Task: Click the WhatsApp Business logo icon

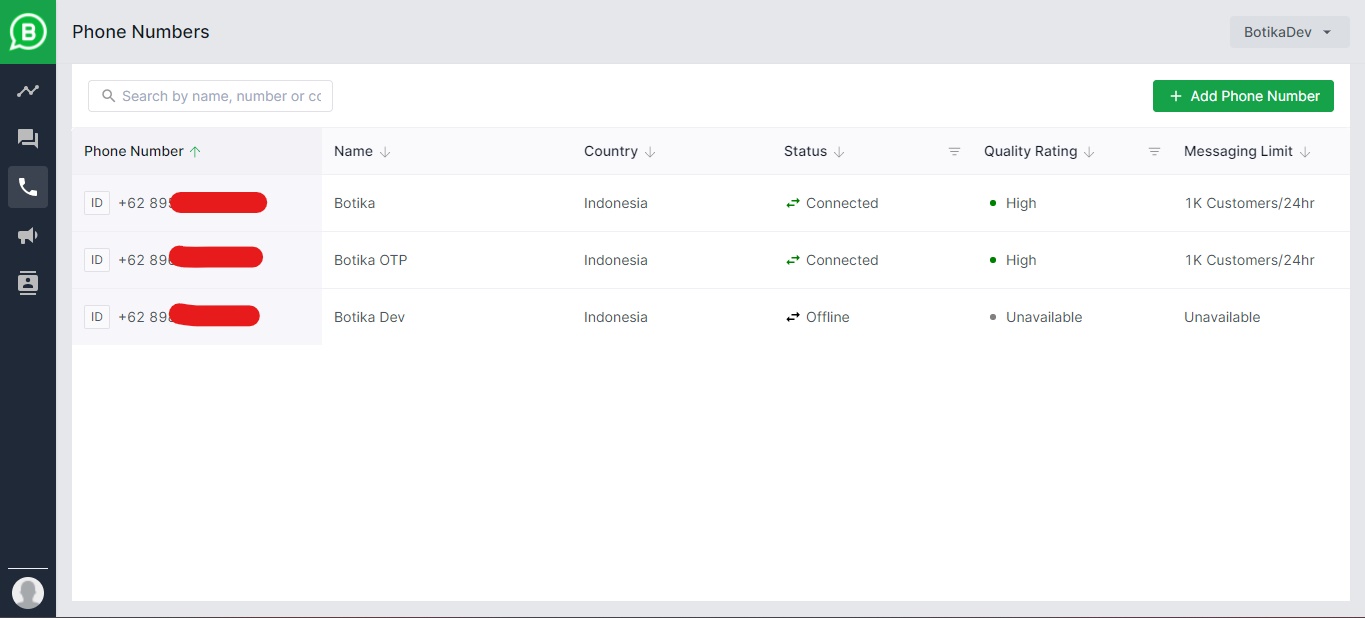Action: [28, 32]
